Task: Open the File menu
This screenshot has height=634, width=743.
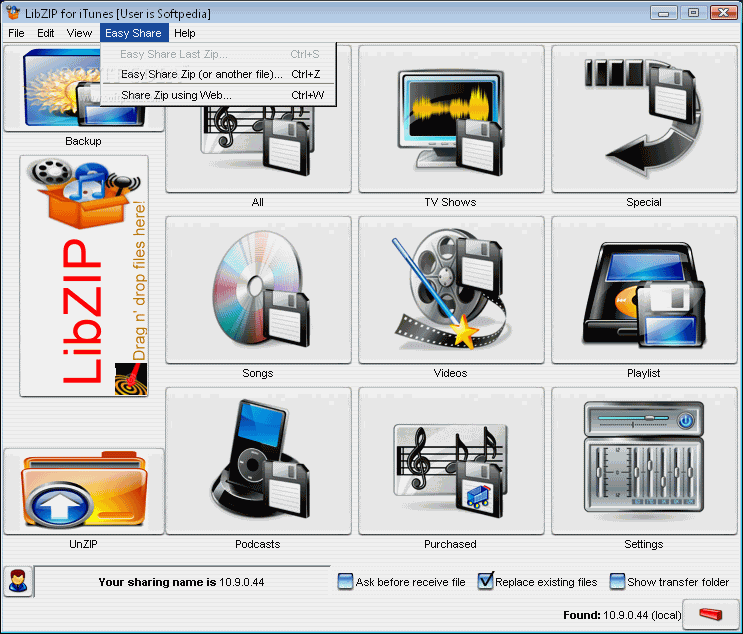Action: tap(16, 33)
